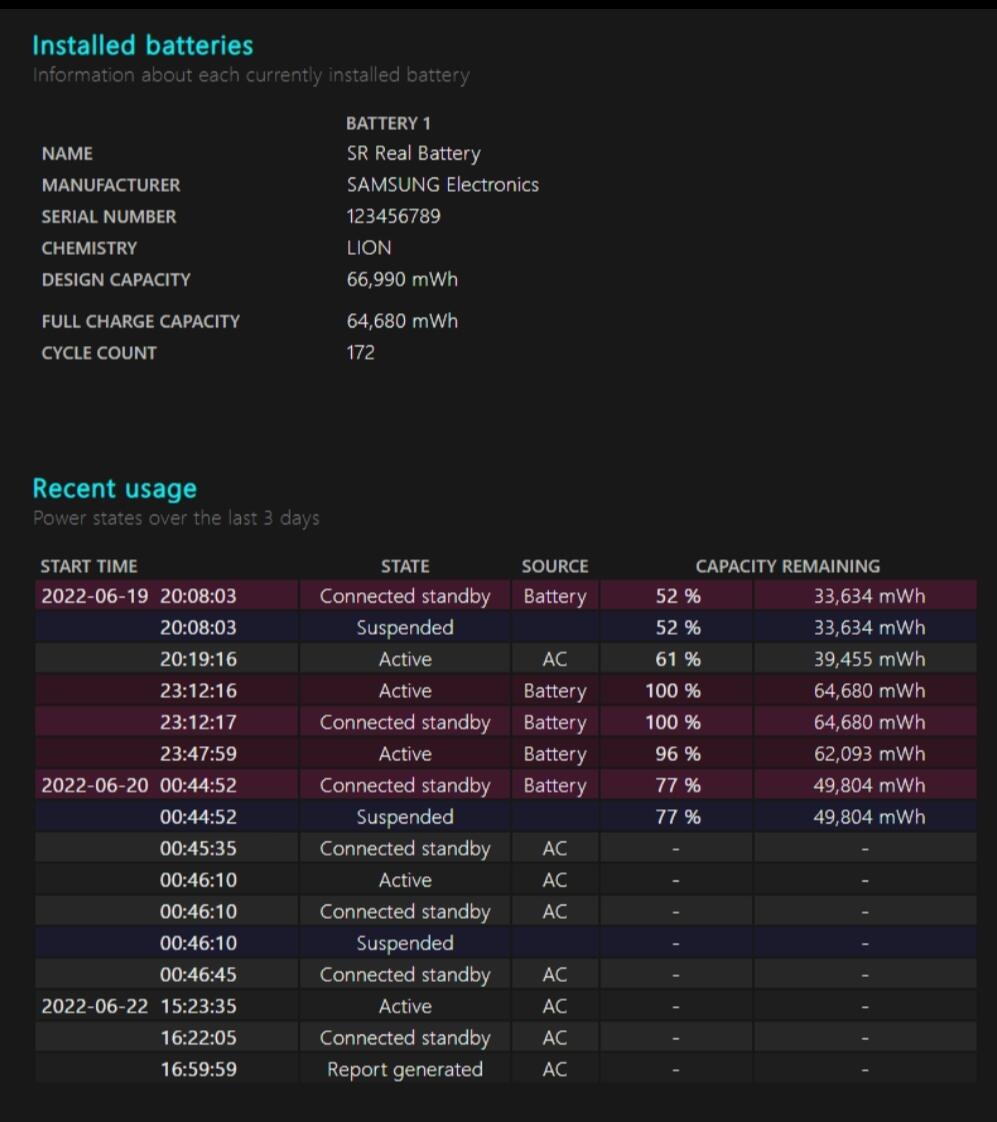The width and height of the screenshot is (997, 1122).
Task: Click the LION chemistry value
Action: point(369,248)
